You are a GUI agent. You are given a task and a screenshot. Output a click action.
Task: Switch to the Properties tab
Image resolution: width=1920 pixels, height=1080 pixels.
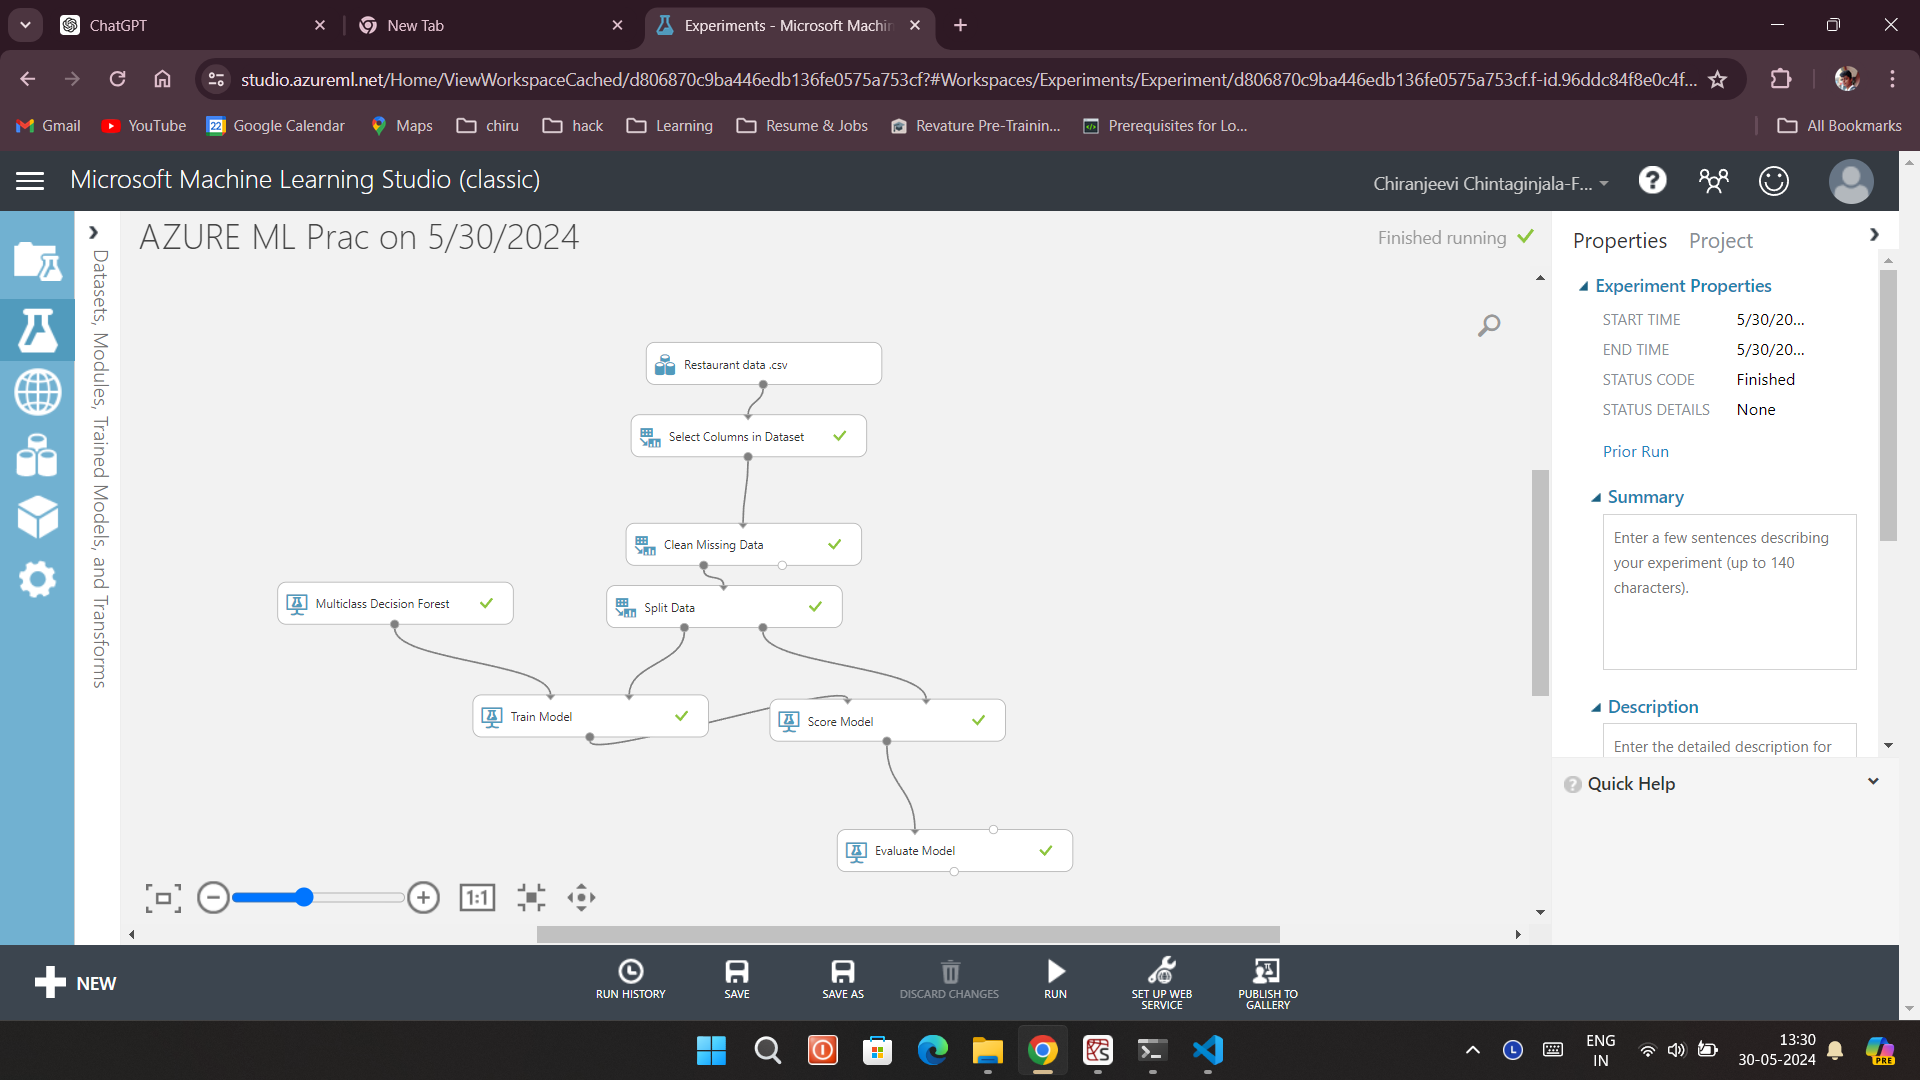pos(1619,241)
